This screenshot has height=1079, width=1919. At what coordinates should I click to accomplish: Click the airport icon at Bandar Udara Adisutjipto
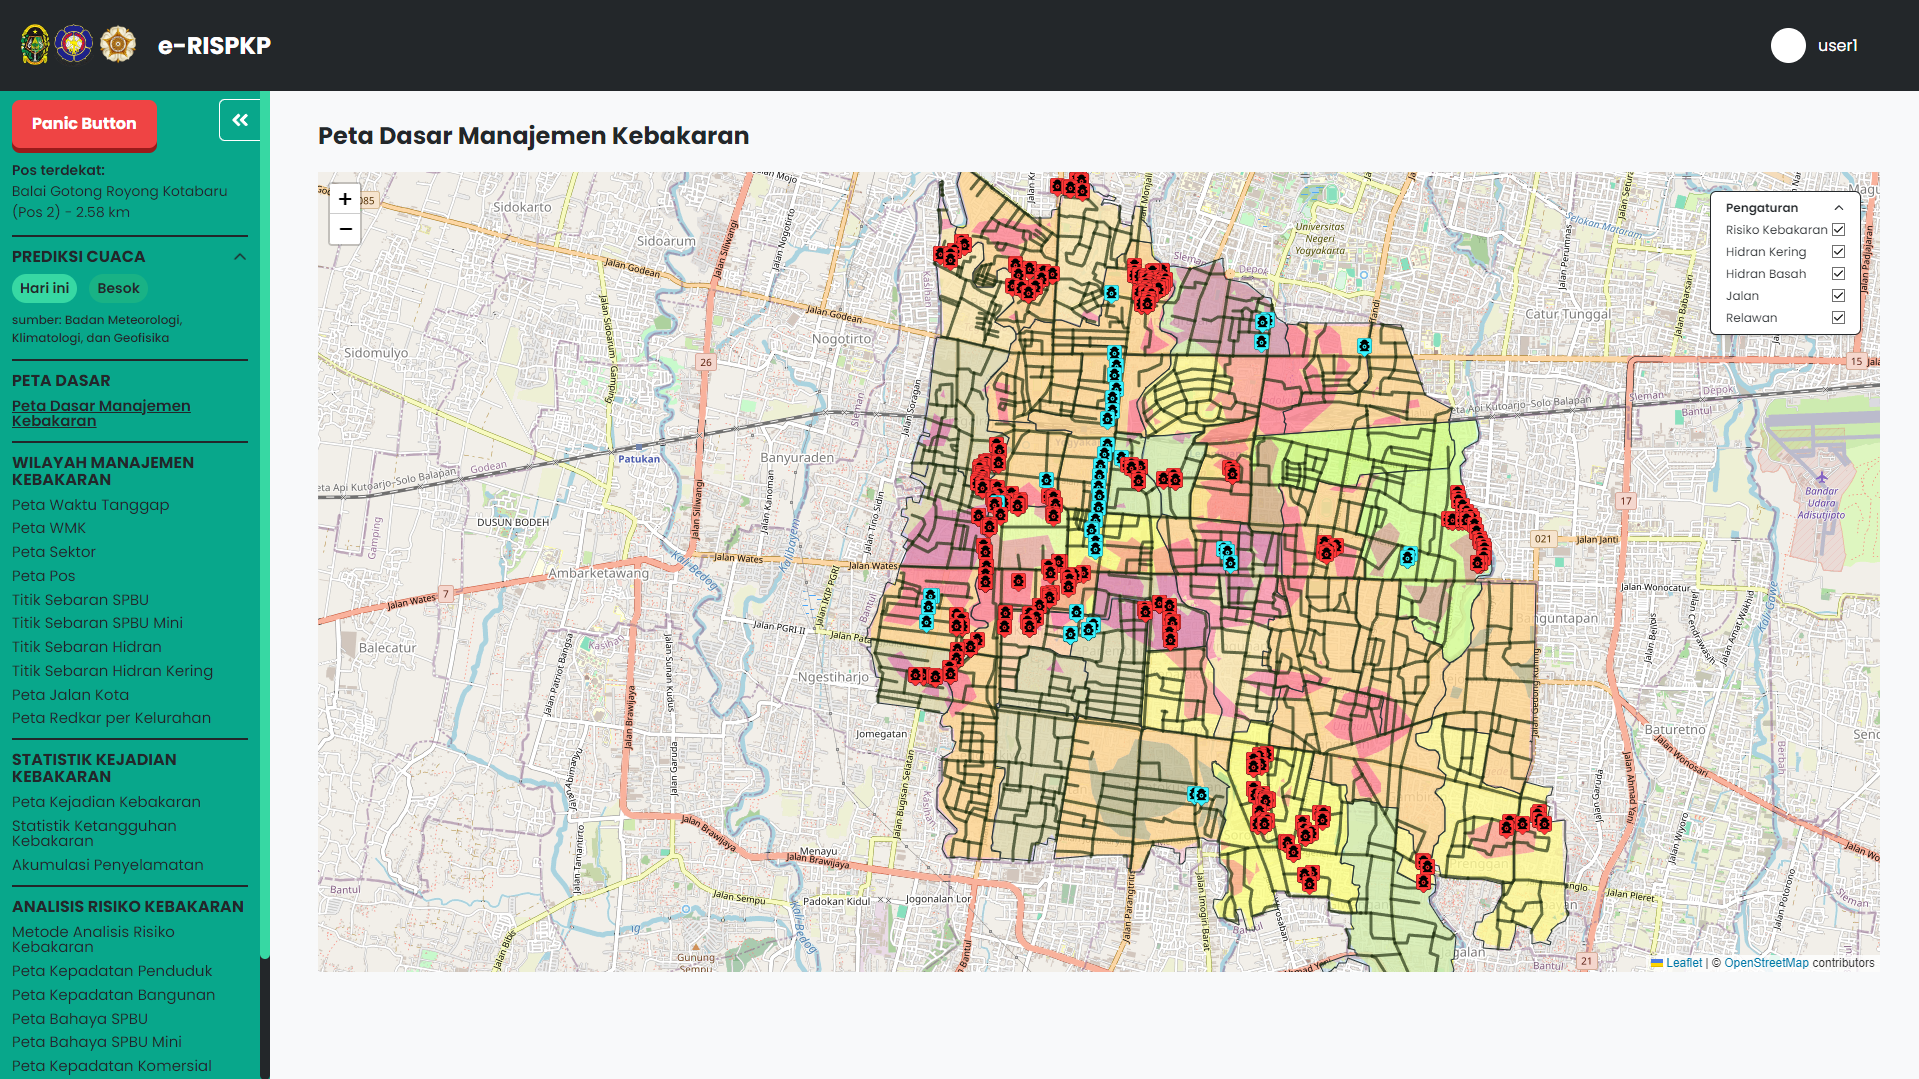[x=1821, y=477]
